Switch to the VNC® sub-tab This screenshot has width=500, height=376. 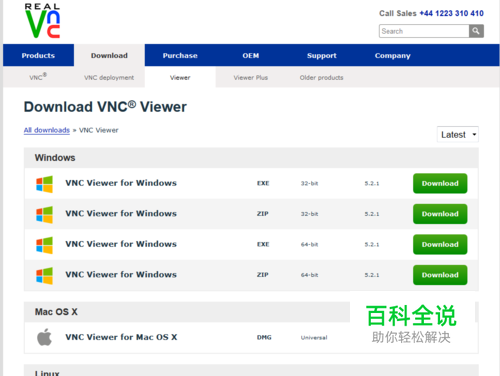point(38,77)
